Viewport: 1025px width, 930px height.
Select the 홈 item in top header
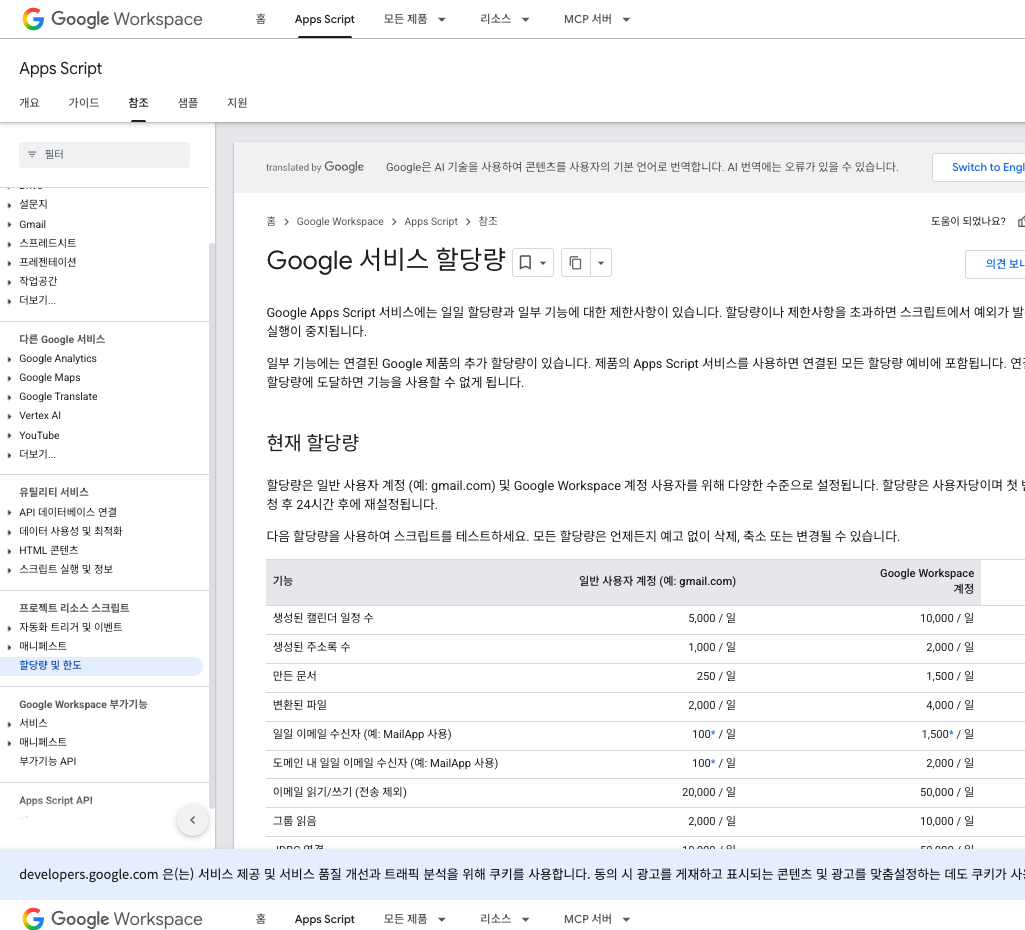coord(260,20)
